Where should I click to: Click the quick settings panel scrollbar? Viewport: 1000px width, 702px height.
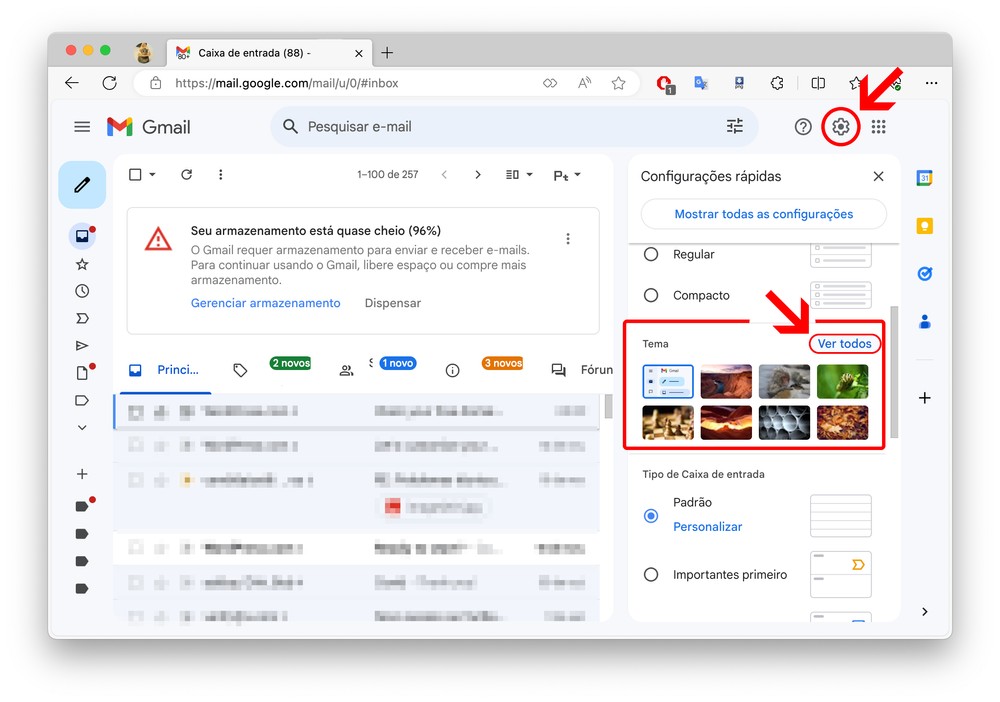click(894, 372)
